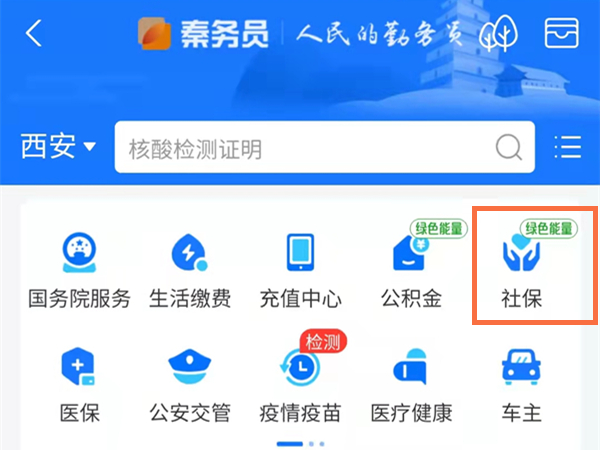Screen dimensions: 600x450
Task: Click the 核酸检测证明 search field
Action: [324, 147]
